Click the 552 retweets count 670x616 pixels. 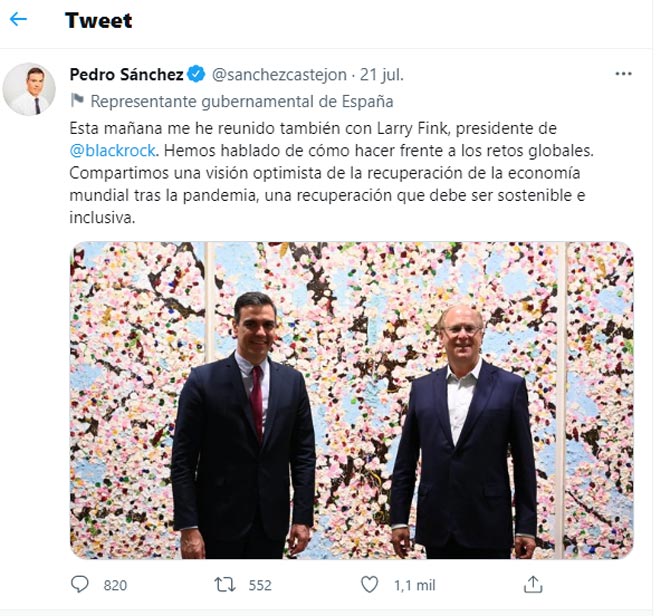pos(260,585)
